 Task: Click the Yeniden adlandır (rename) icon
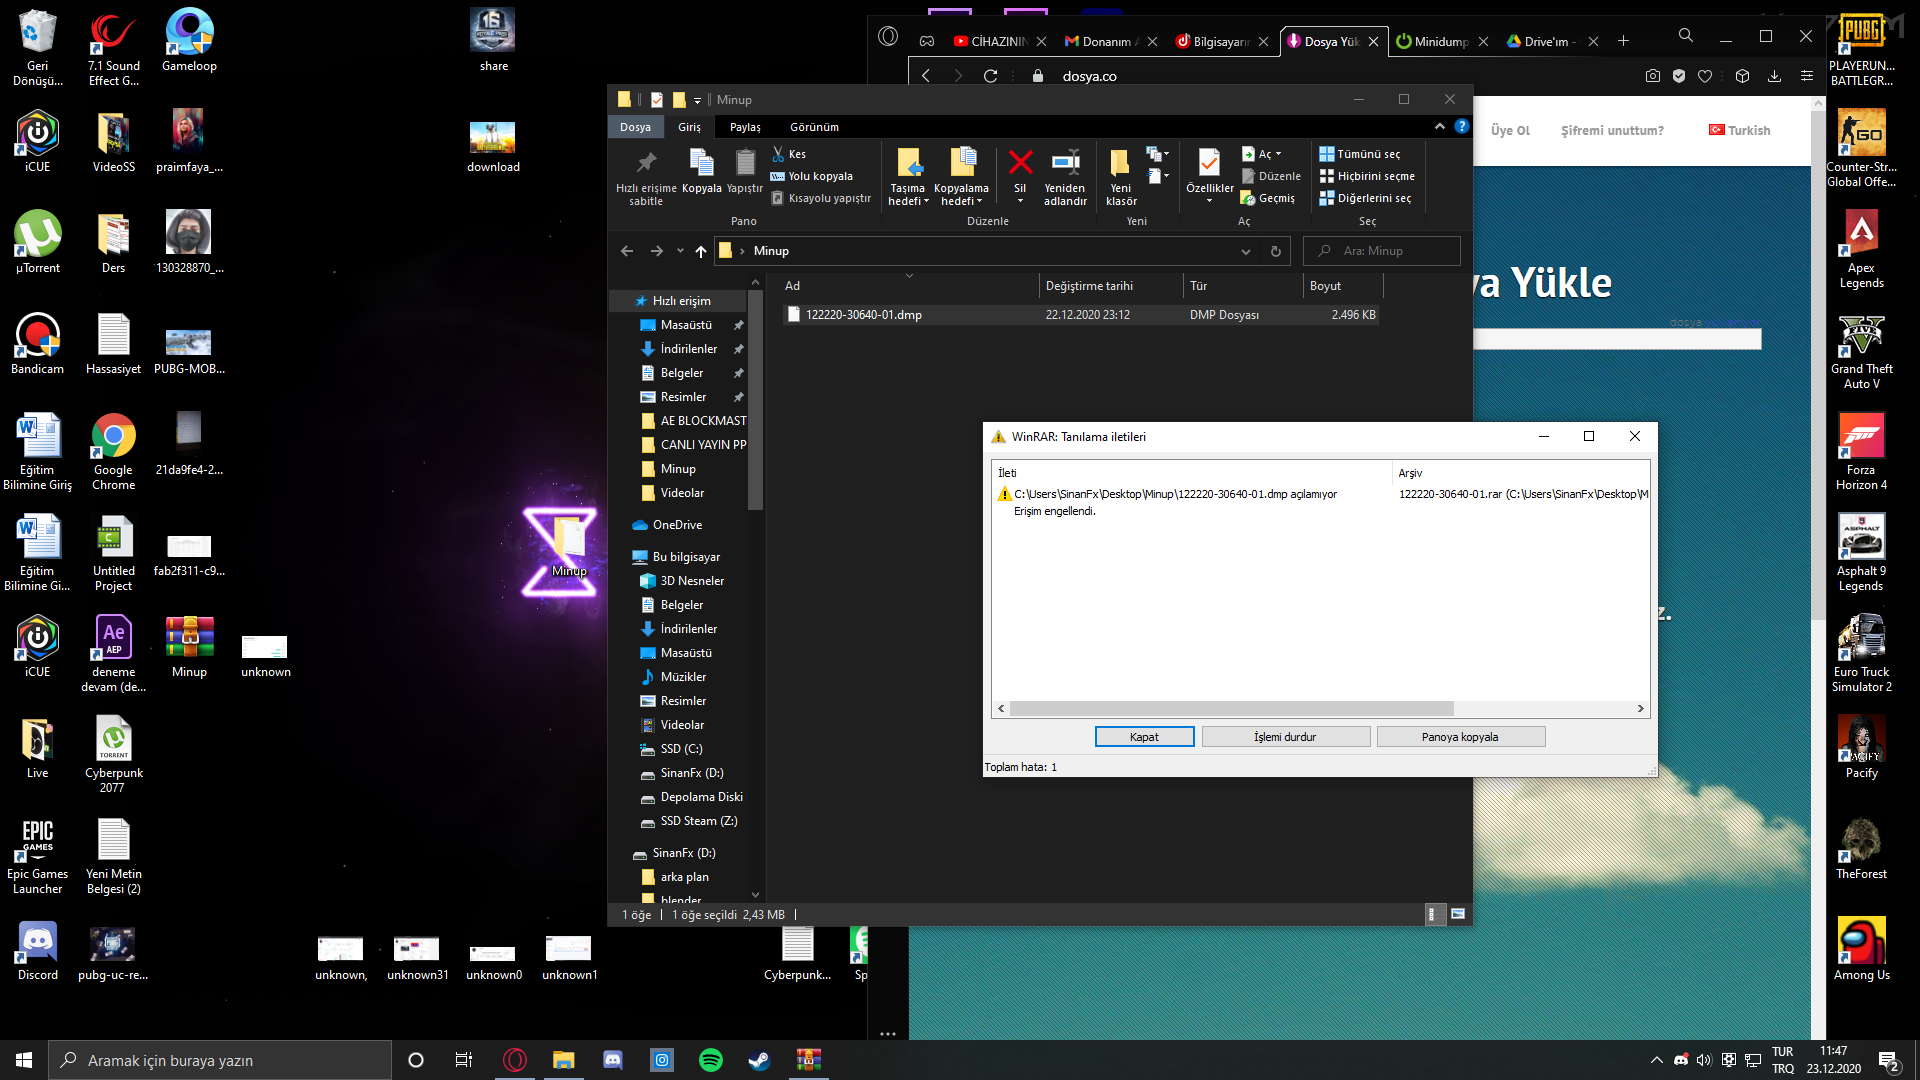point(1065,164)
